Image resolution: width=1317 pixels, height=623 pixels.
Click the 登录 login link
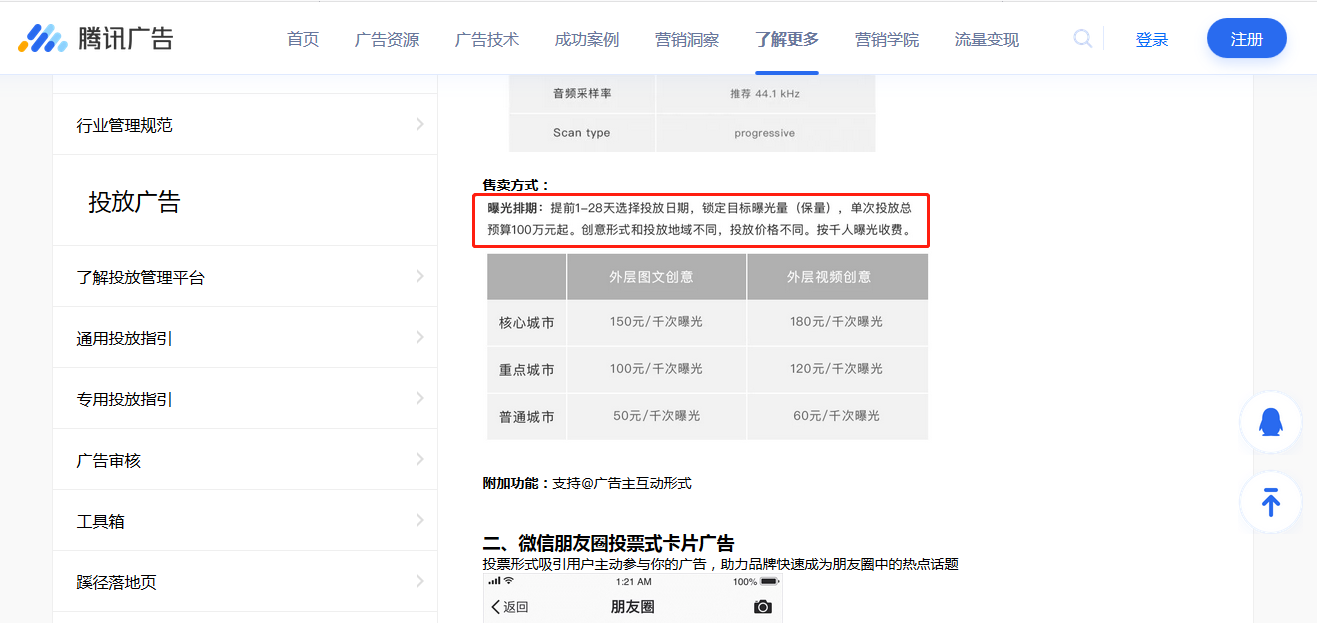pos(1152,39)
